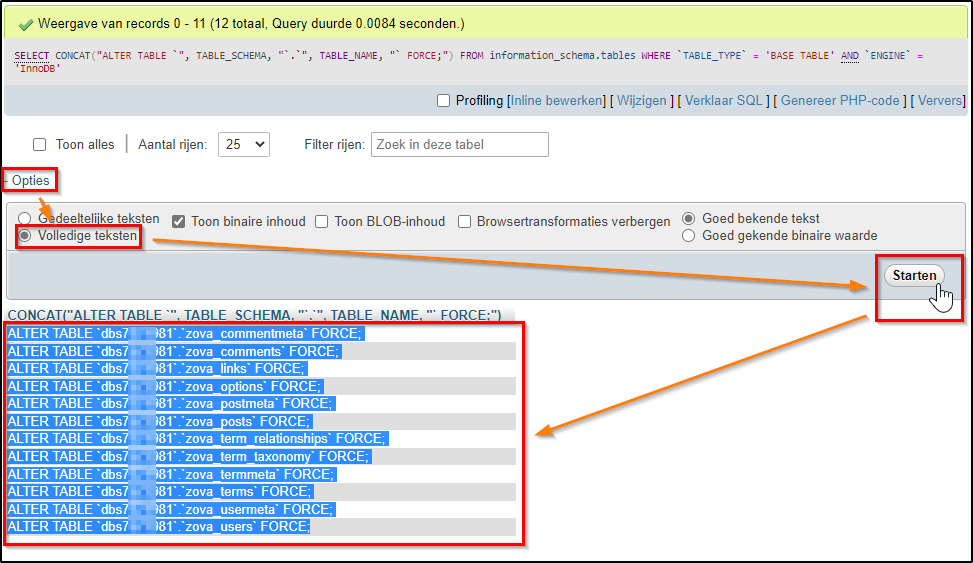Image resolution: width=973 pixels, height=563 pixels.
Task: Open Verklaar SQL link
Action: click(724, 101)
